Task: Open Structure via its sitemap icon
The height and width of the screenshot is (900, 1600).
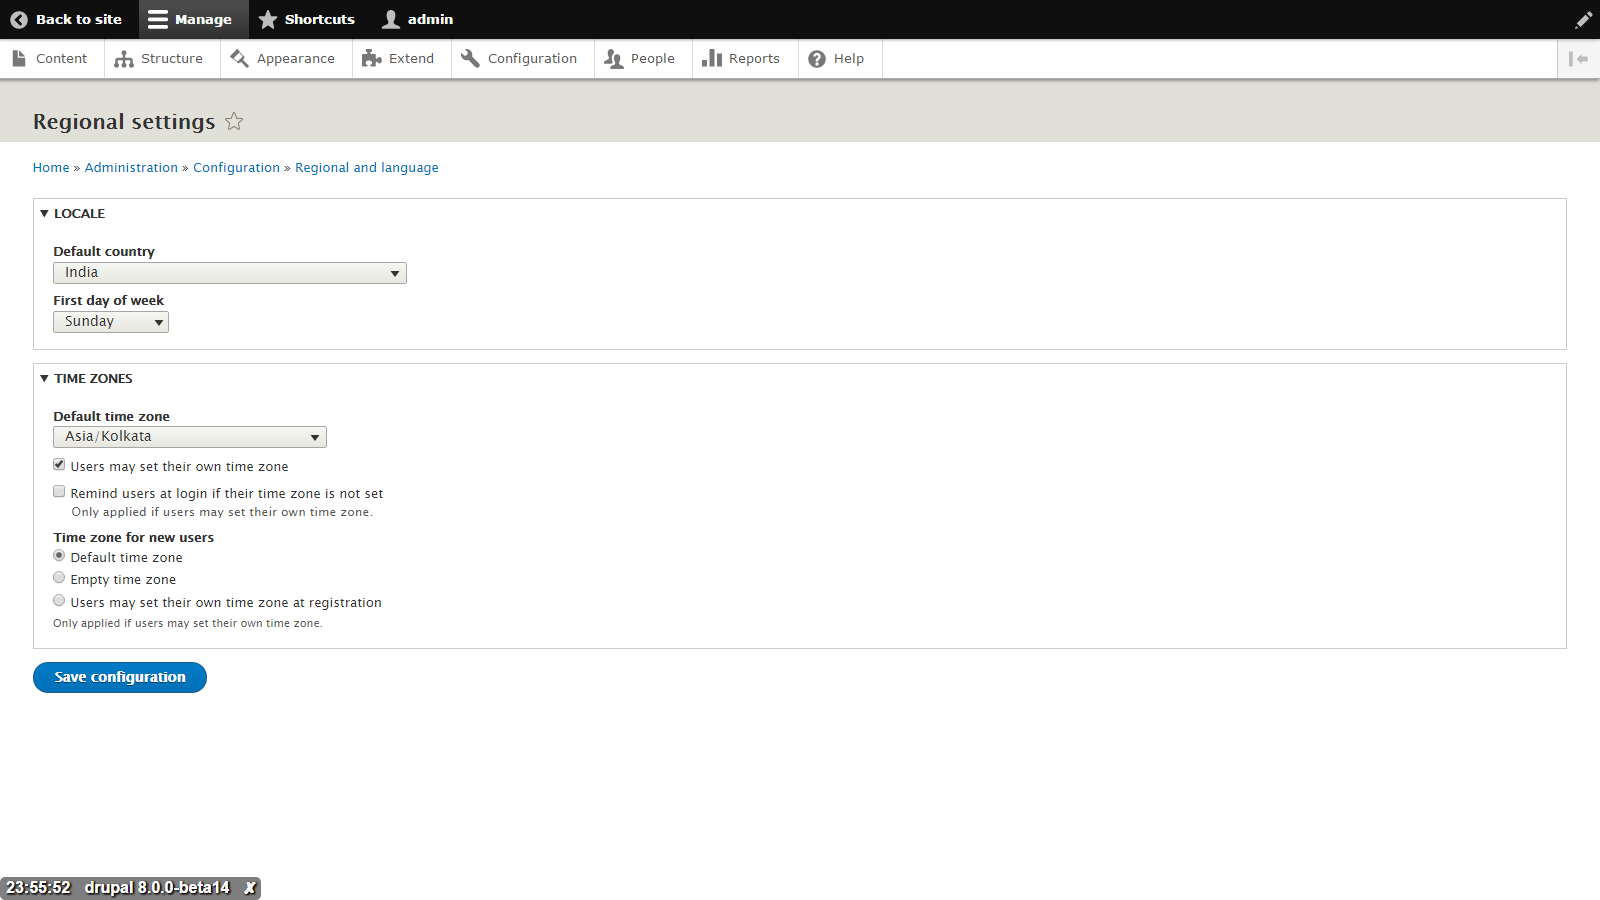Action: tap(122, 58)
